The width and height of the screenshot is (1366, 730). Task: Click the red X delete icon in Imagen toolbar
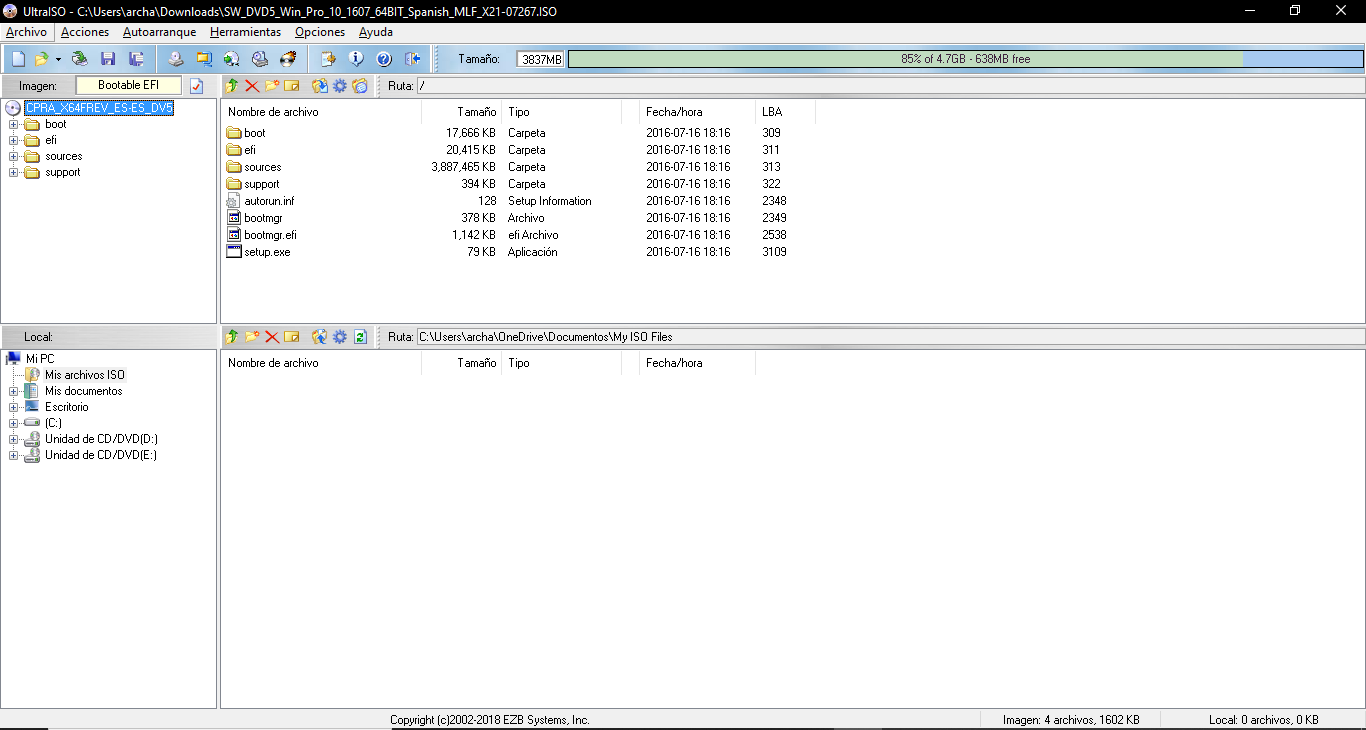[252, 86]
